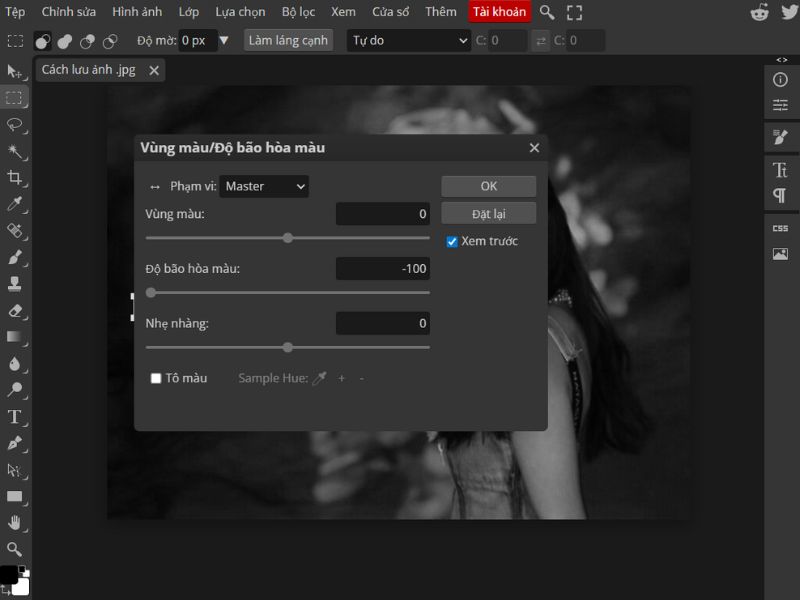800x600 pixels.
Task: Click the Vùng màu hue slider handle
Action: 288,238
